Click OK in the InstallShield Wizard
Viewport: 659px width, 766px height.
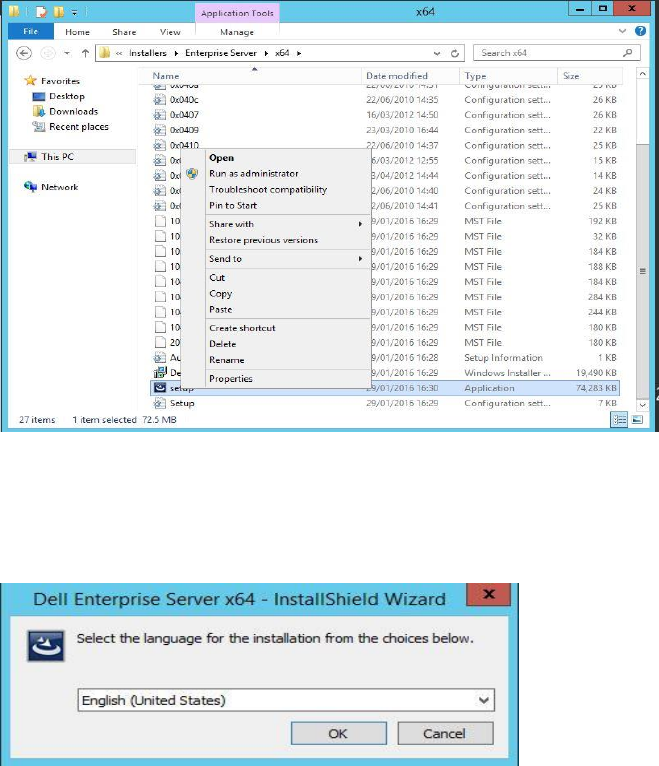click(x=339, y=733)
